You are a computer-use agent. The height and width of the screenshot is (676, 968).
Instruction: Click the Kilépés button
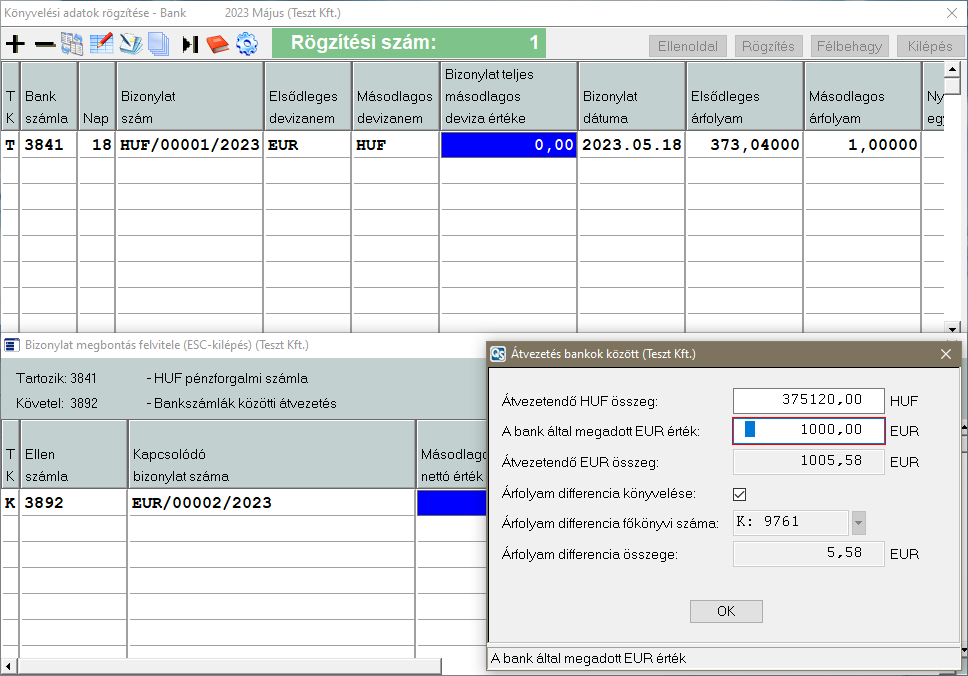[x=931, y=46]
